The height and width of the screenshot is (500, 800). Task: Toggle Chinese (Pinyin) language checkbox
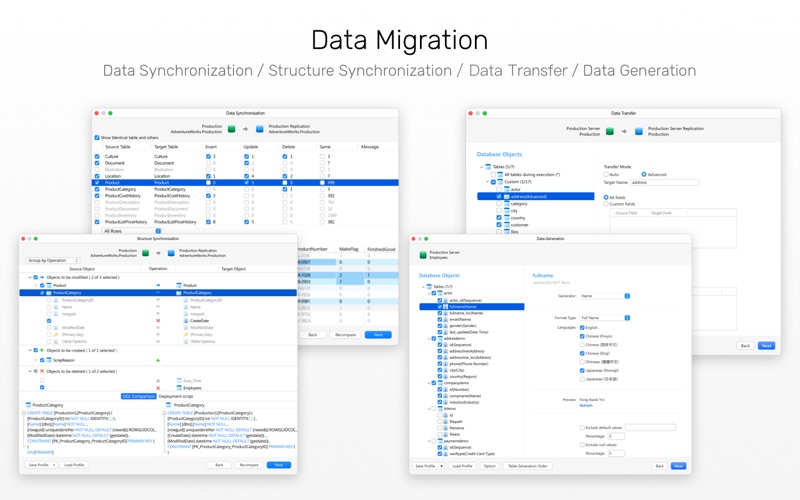pos(582,336)
